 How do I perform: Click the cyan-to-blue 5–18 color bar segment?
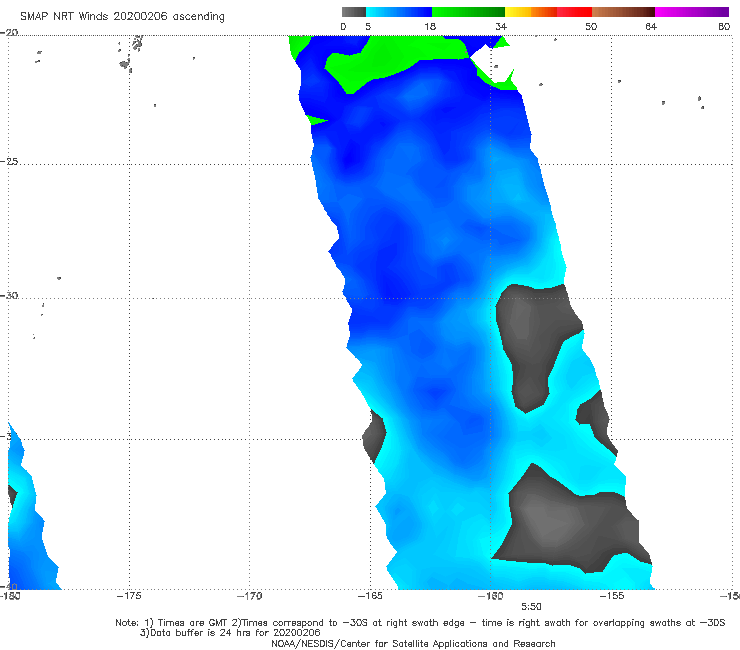(x=399, y=12)
